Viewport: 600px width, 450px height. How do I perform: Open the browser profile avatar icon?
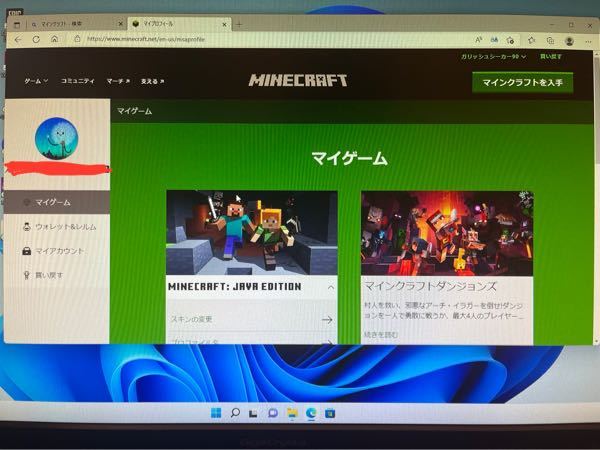[x=569, y=41]
